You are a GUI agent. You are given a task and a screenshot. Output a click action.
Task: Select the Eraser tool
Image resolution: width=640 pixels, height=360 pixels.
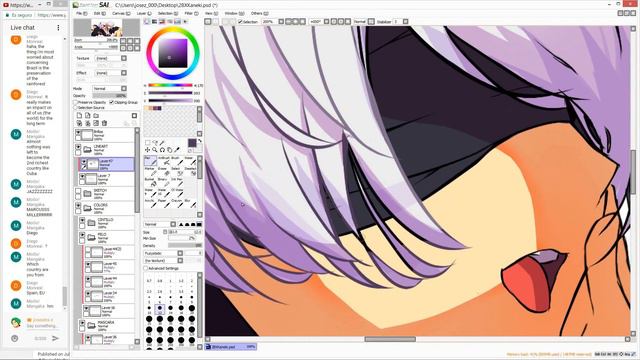tap(163, 171)
